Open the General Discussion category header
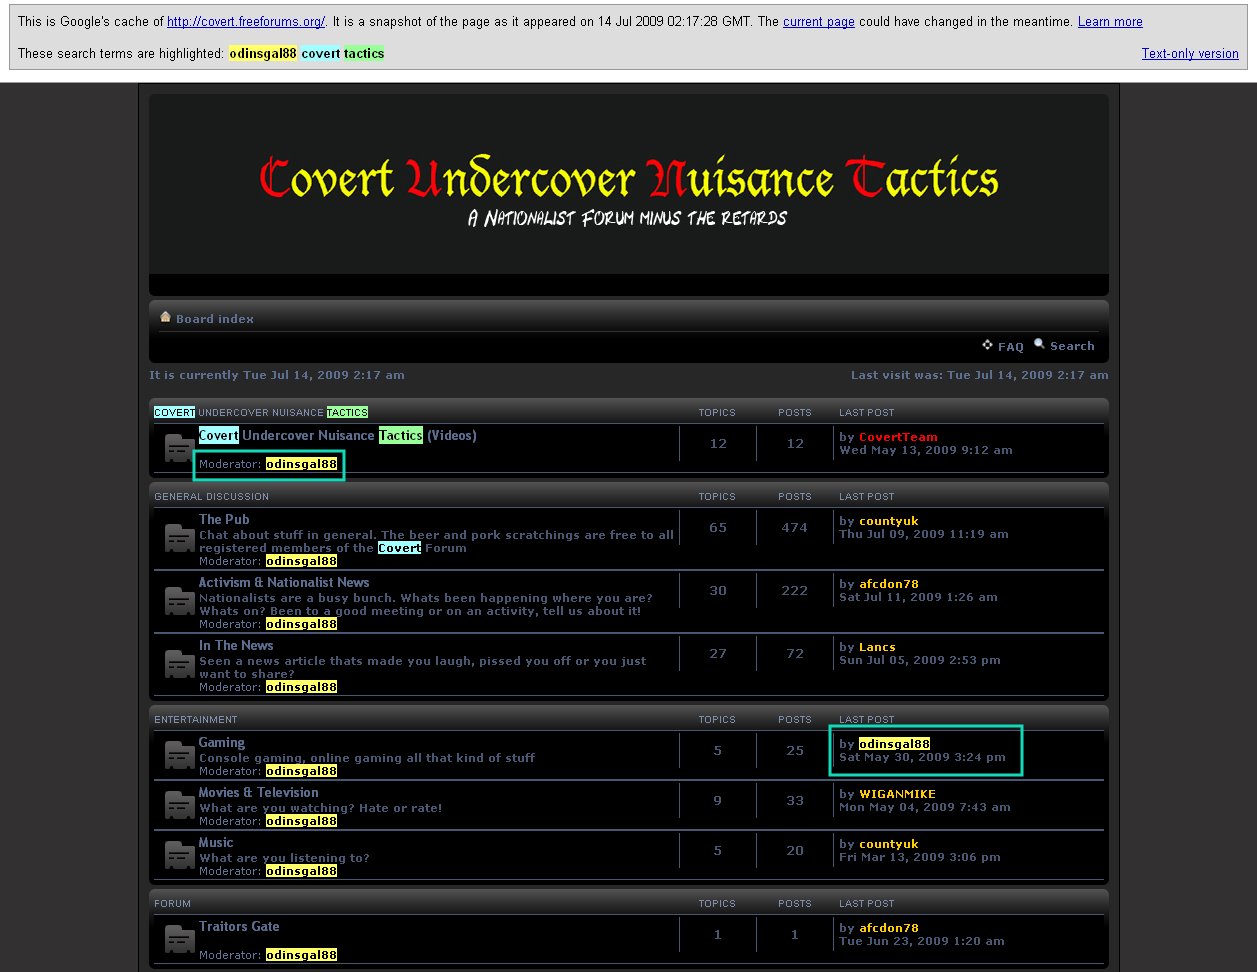 (x=212, y=496)
